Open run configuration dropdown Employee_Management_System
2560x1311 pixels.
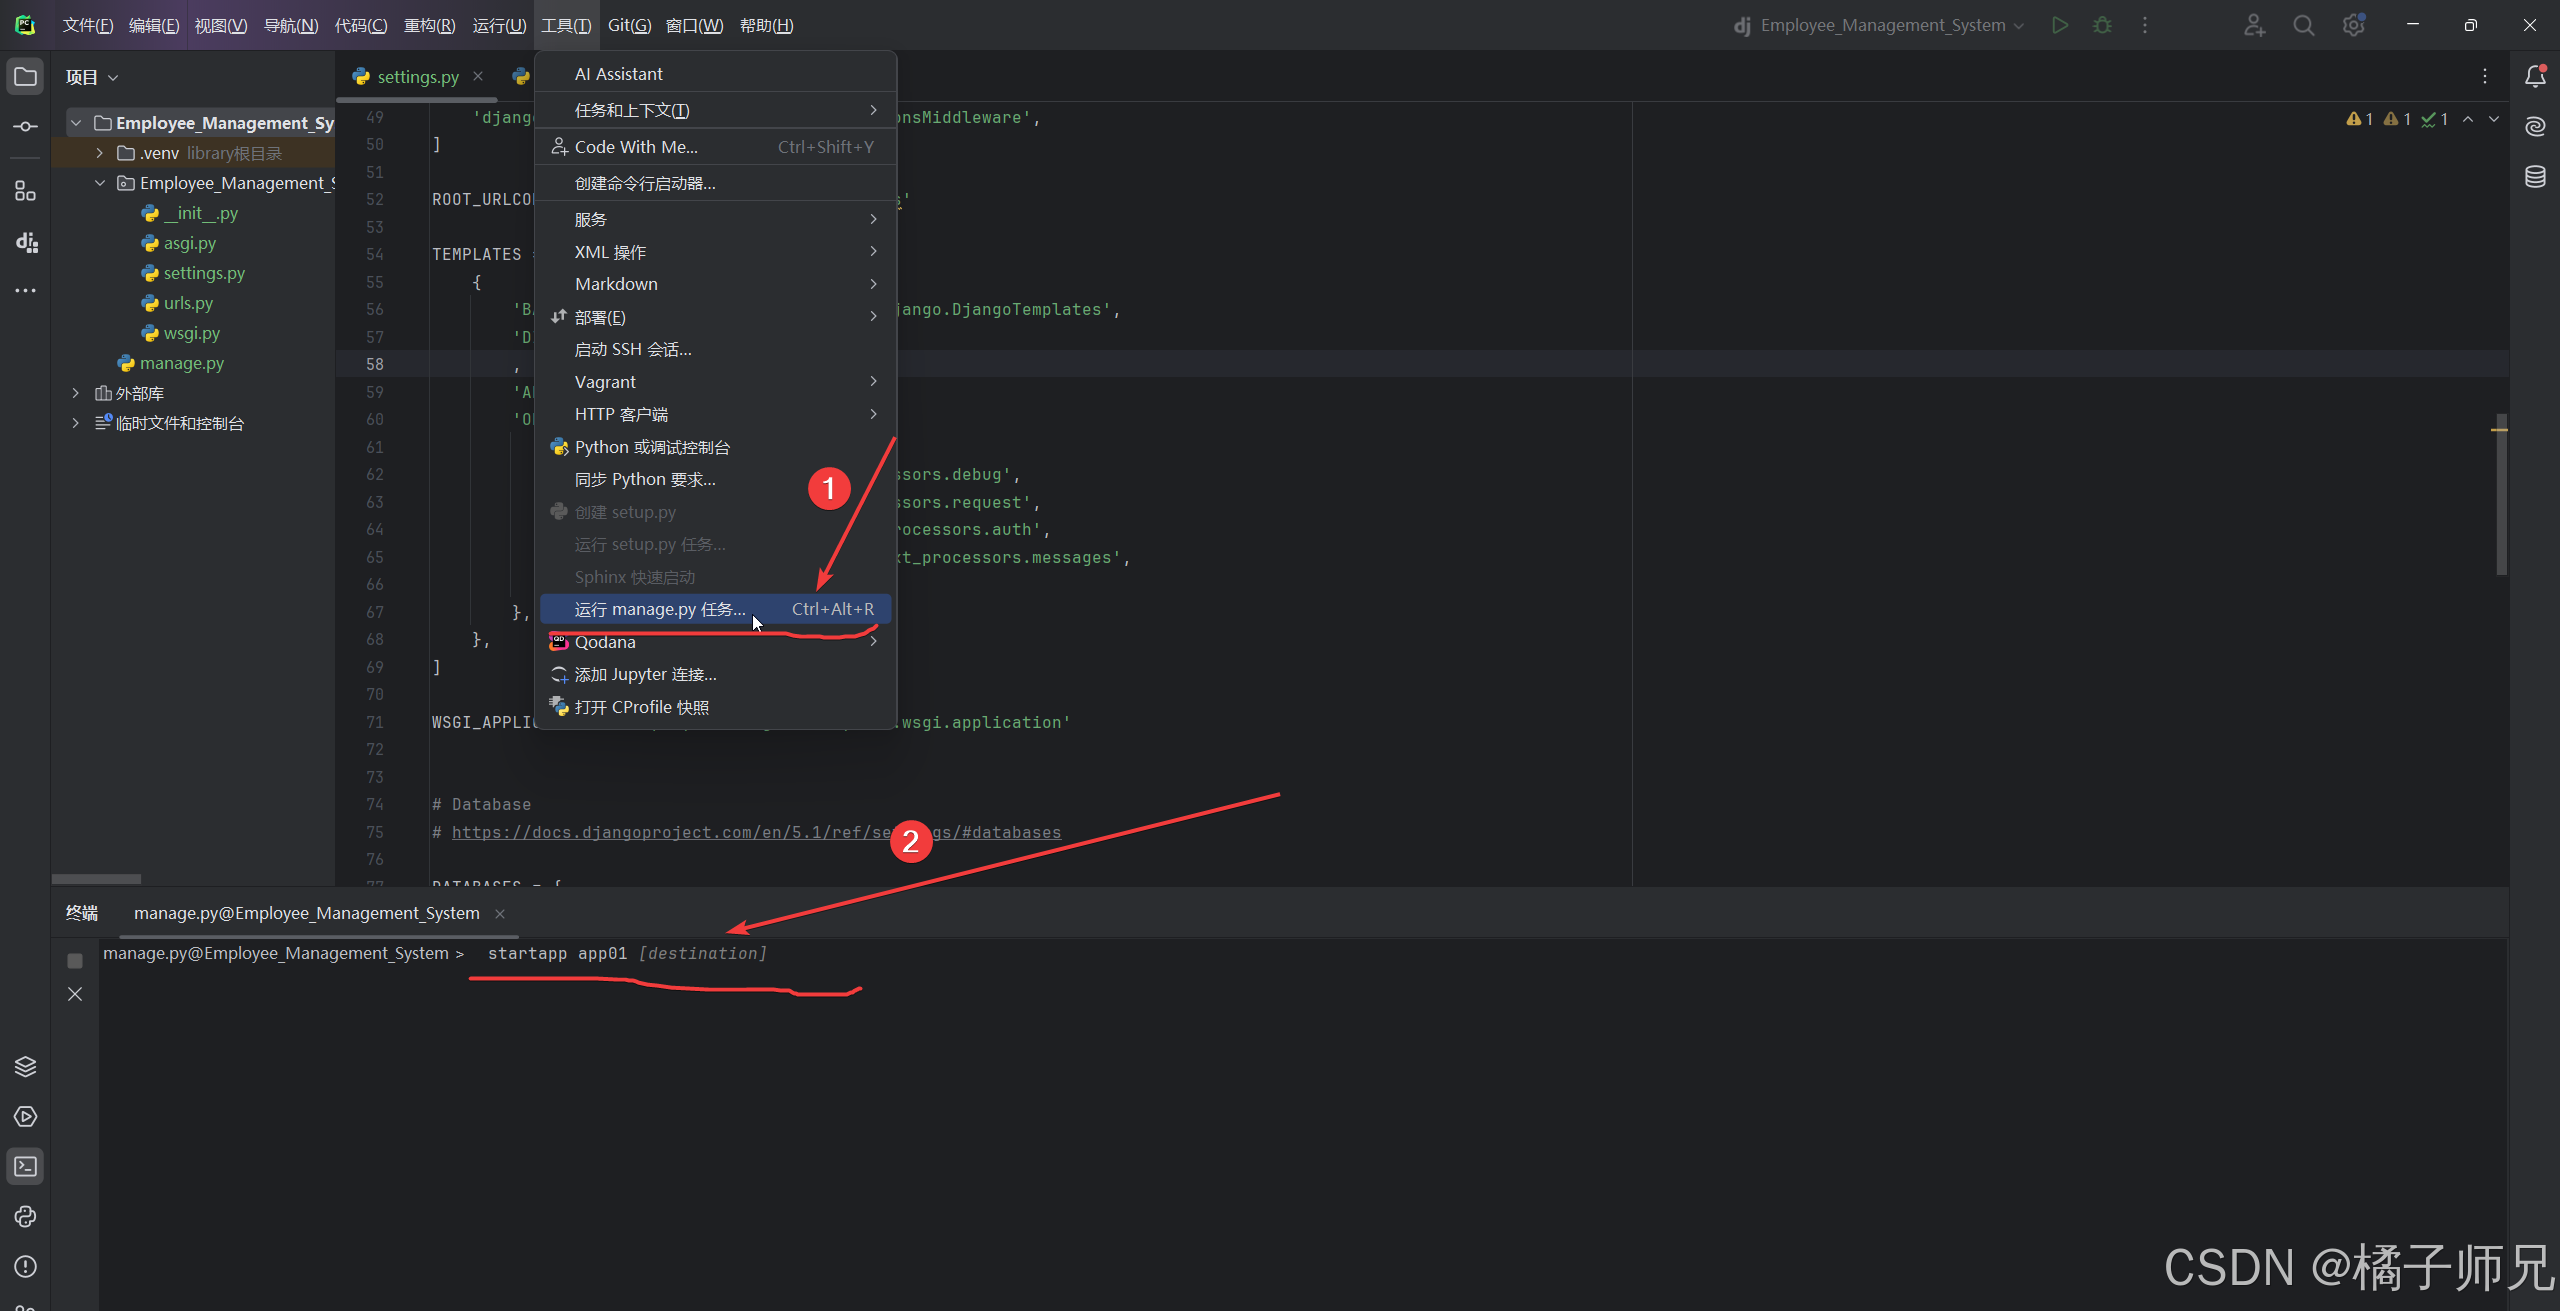click(x=1880, y=25)
